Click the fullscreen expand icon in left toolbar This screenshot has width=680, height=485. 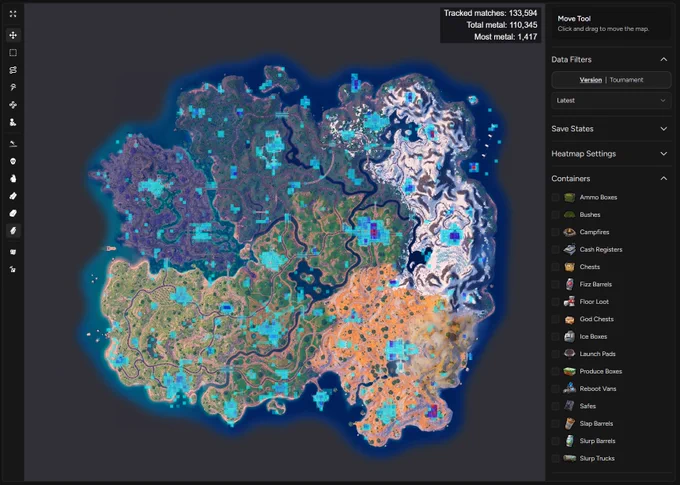[13, 14]
